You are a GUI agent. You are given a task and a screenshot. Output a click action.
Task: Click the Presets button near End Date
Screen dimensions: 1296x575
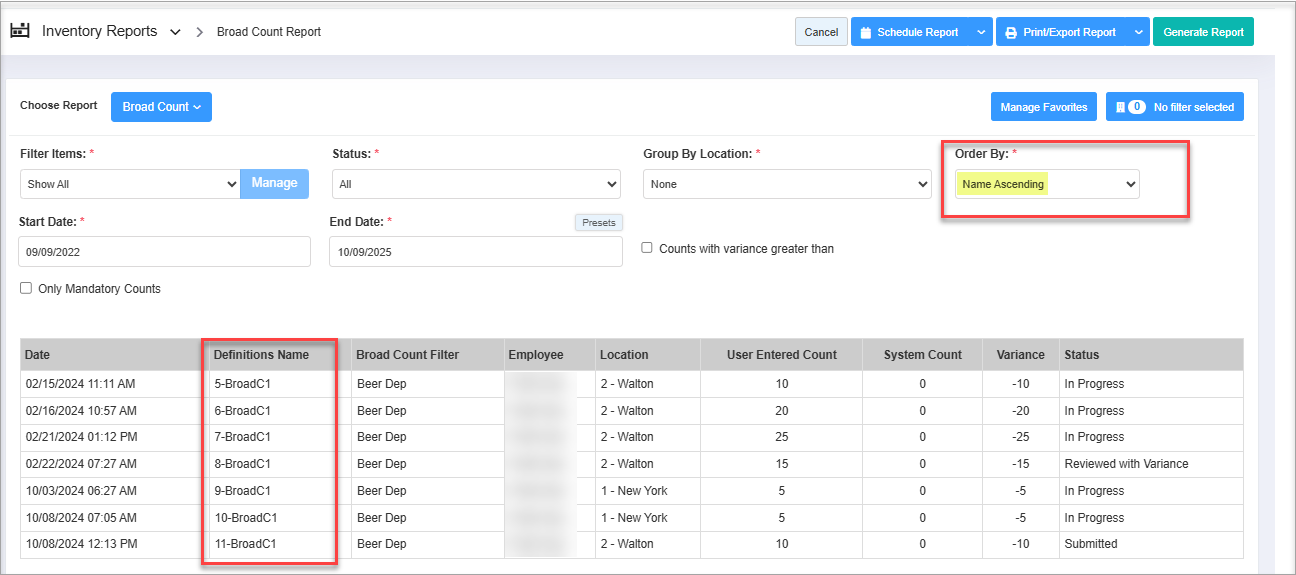(x=598, y=222)
